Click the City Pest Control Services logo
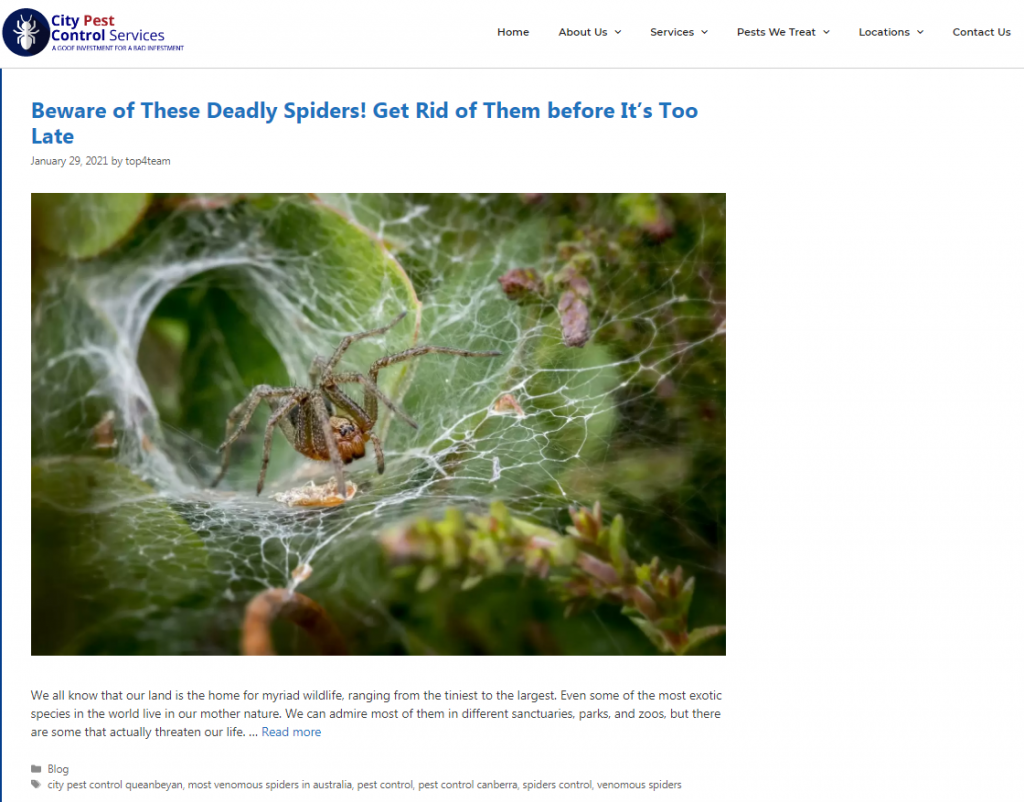 coord(93,32)
